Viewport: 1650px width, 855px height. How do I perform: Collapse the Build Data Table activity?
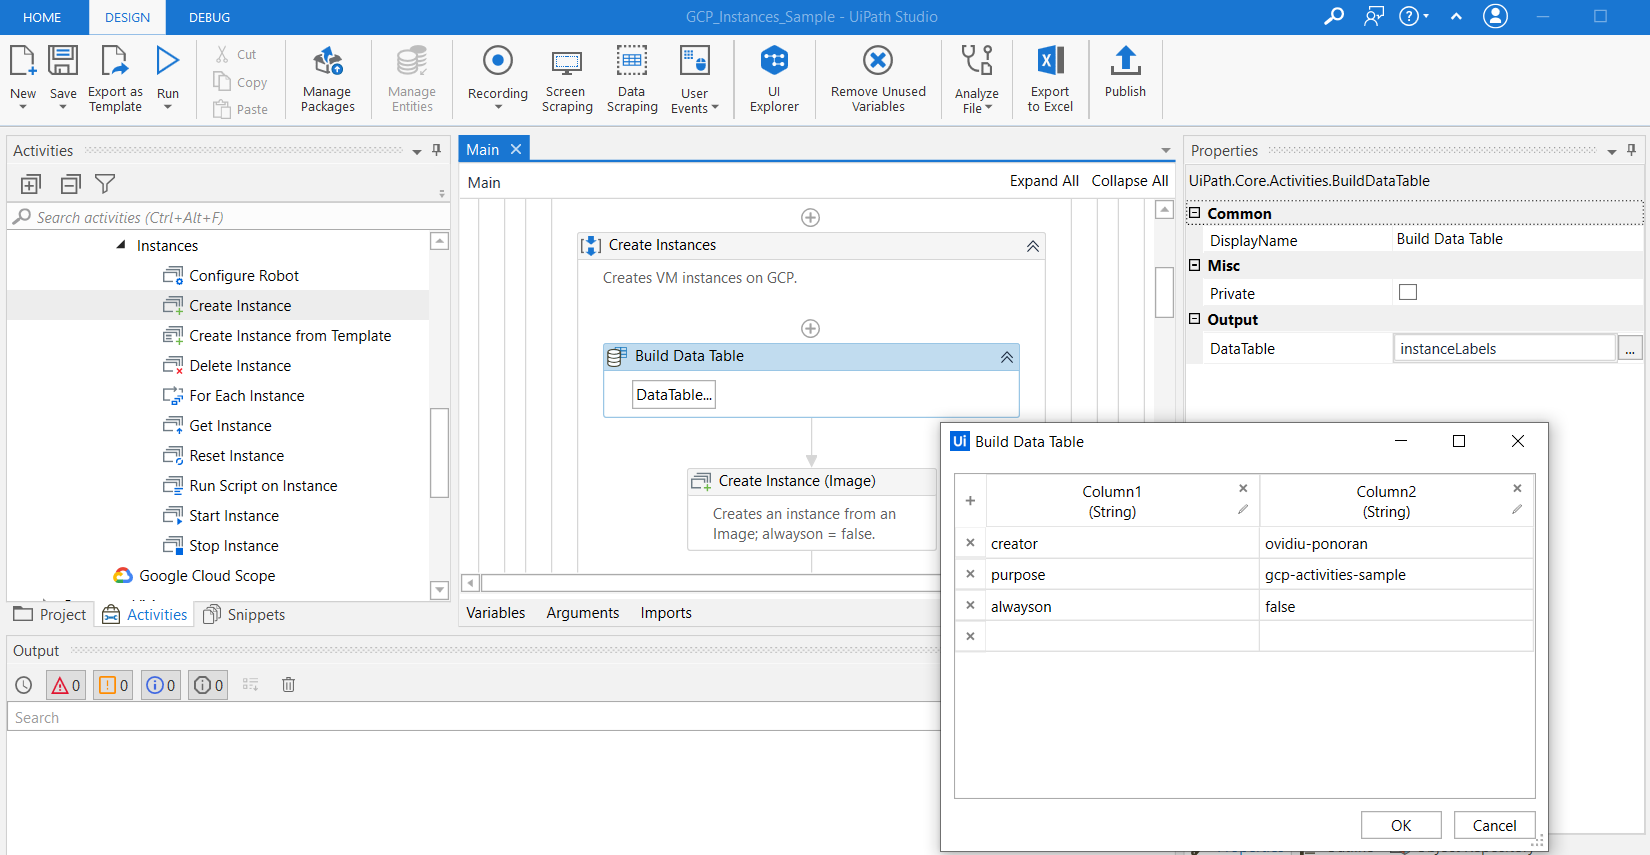(x=1007, y=357)
